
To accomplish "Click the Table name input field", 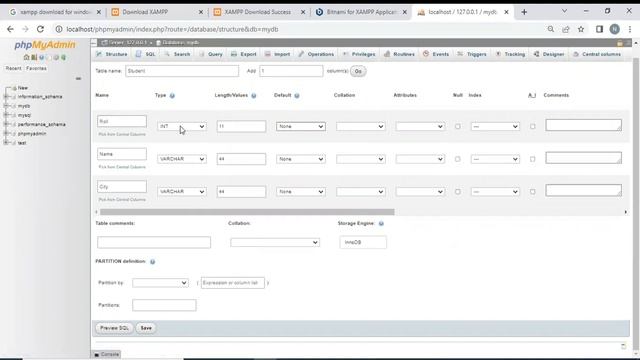I will pos(182,71).
